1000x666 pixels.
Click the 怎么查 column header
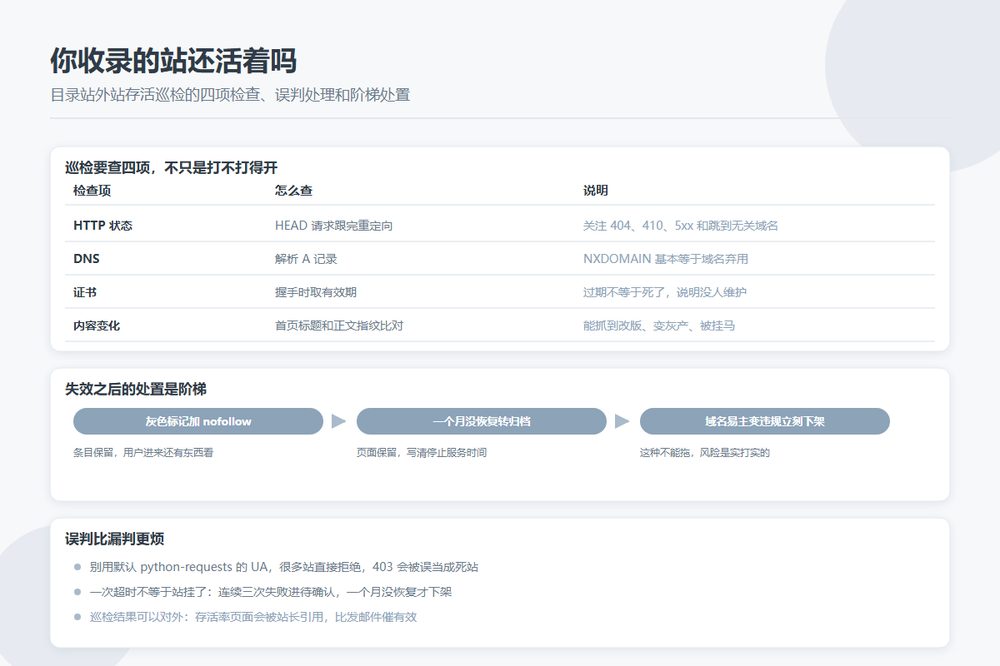(293, 190)
